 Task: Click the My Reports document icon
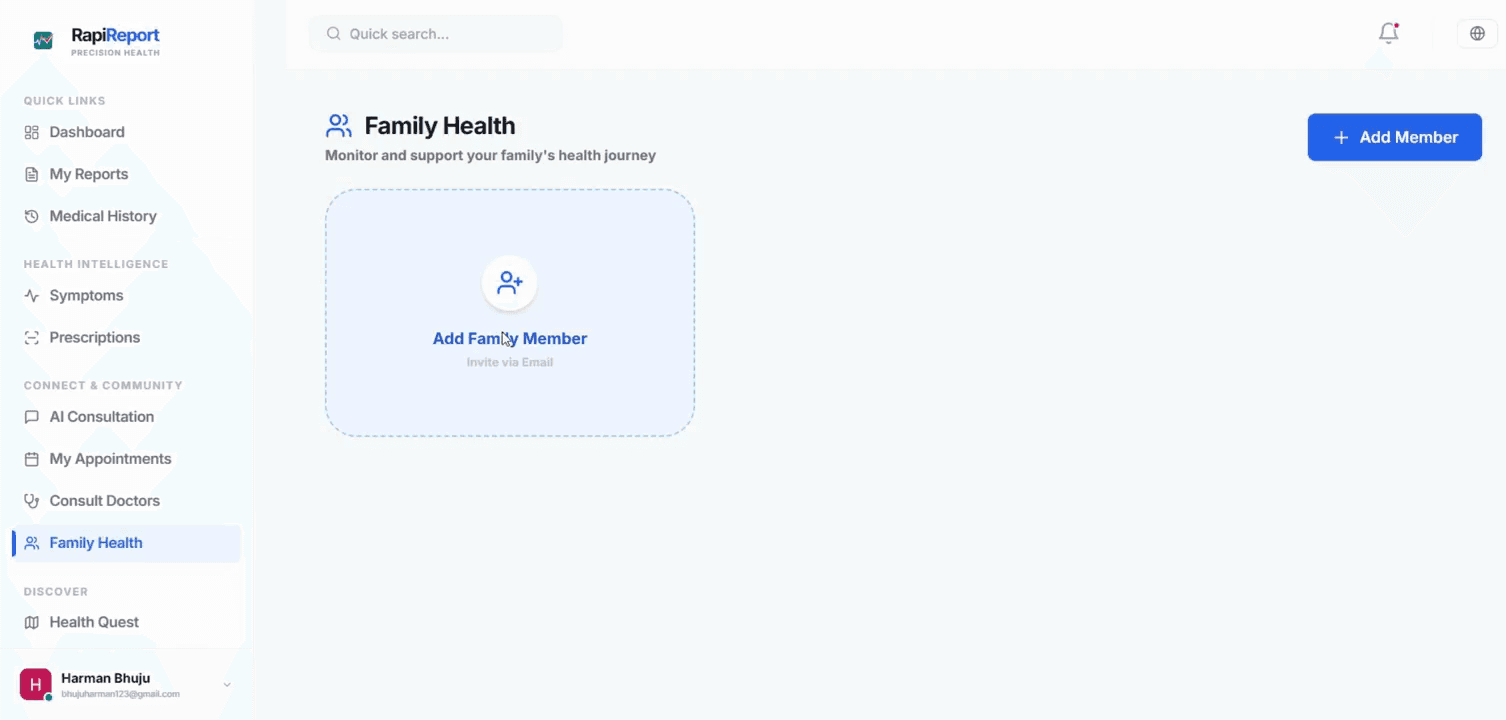(x=31, y=174)
